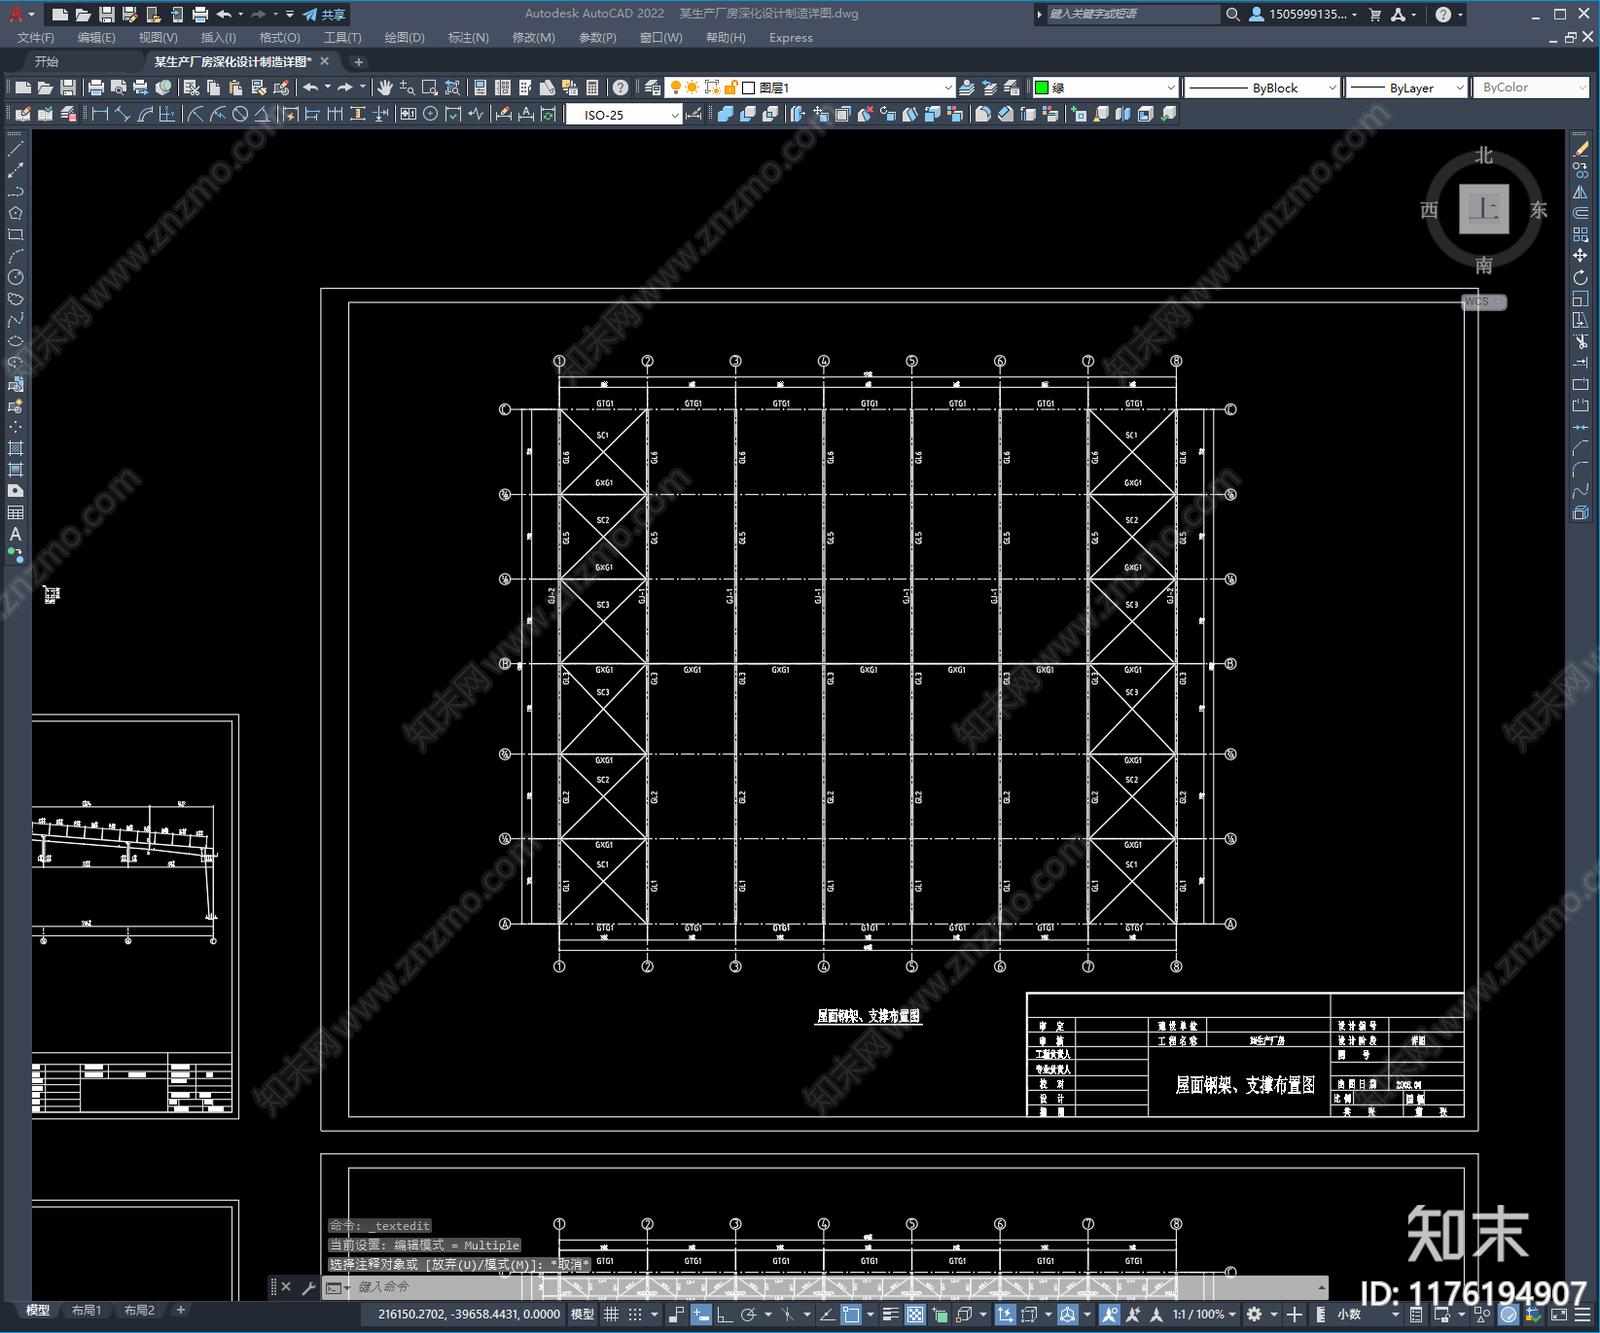The height and width of the screenshot is (1333, 1600).
Task: Switch to the 开始 start tab
Action: click(47, 62)
